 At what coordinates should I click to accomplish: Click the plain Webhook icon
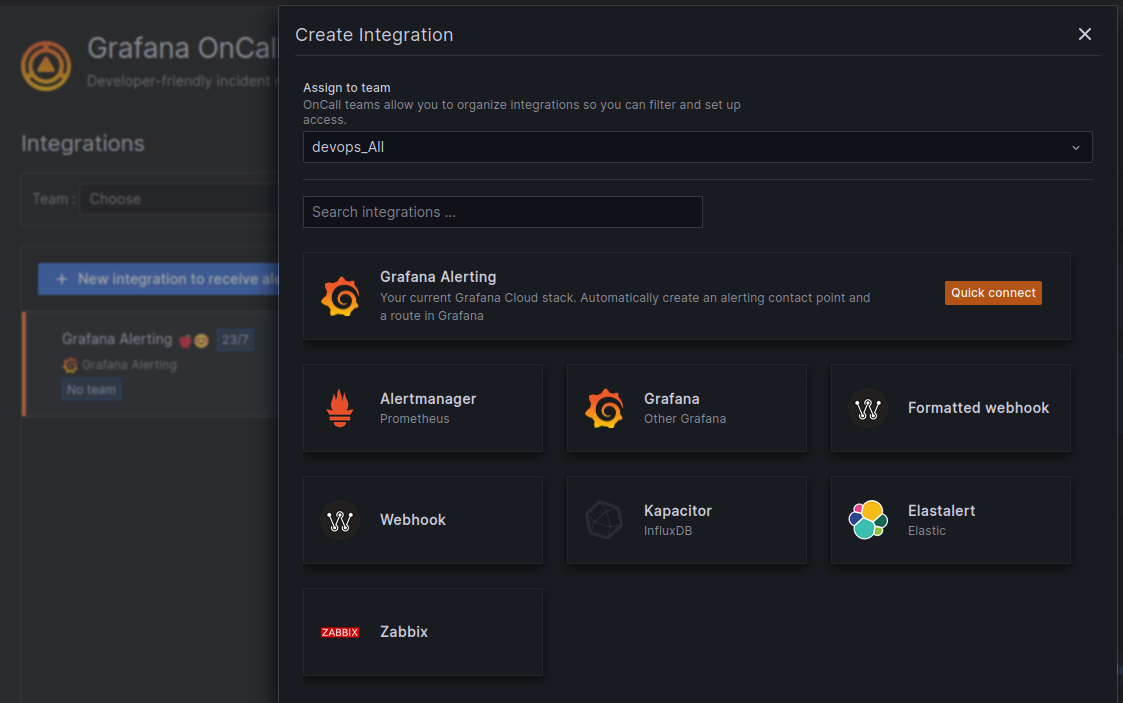[x=339, y=520]
